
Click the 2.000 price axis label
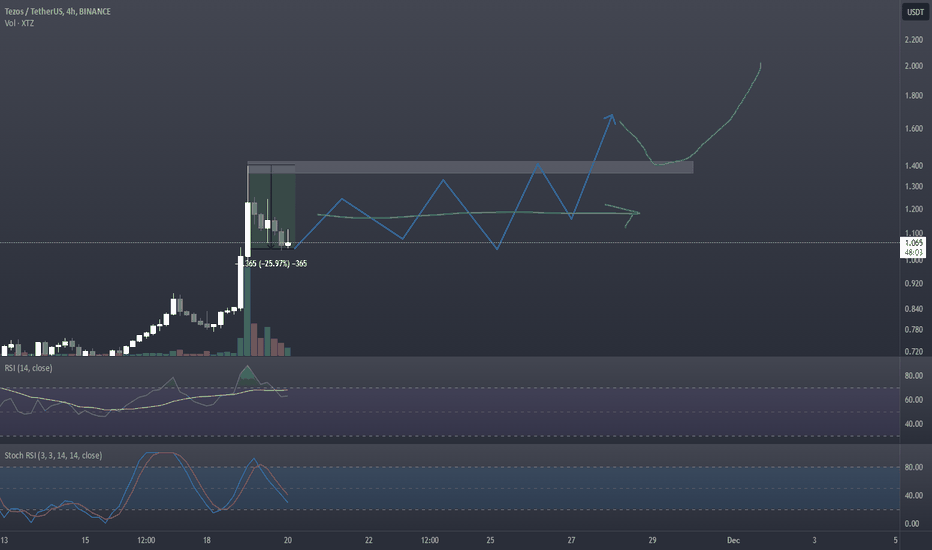[x=914, y=66]
